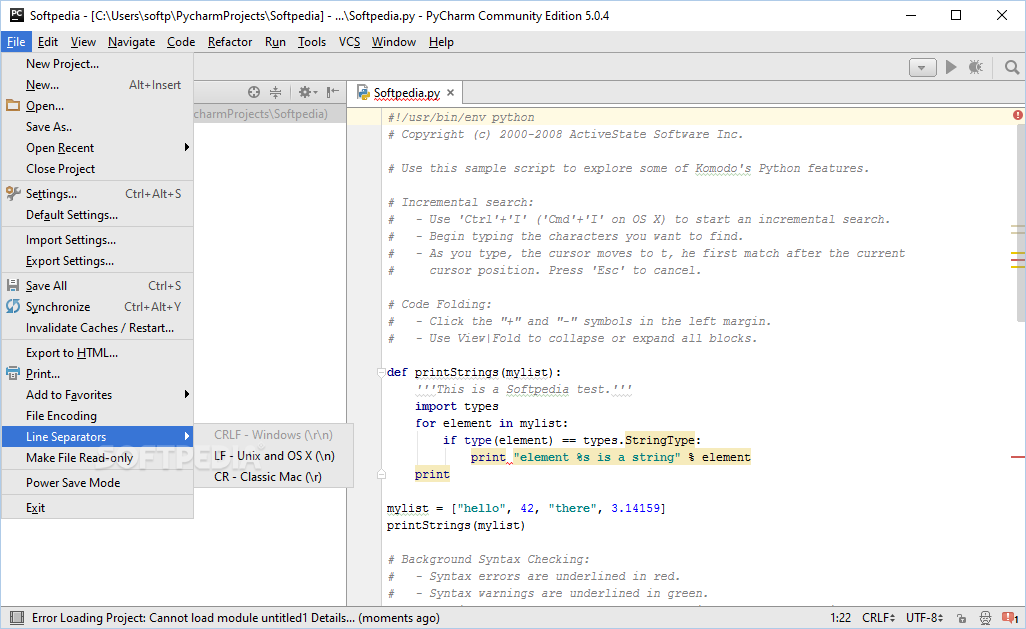Viewport: 1026px width, 629px height.
Task: Choose New... from the File menu
Action: click(x=97, y=85)
